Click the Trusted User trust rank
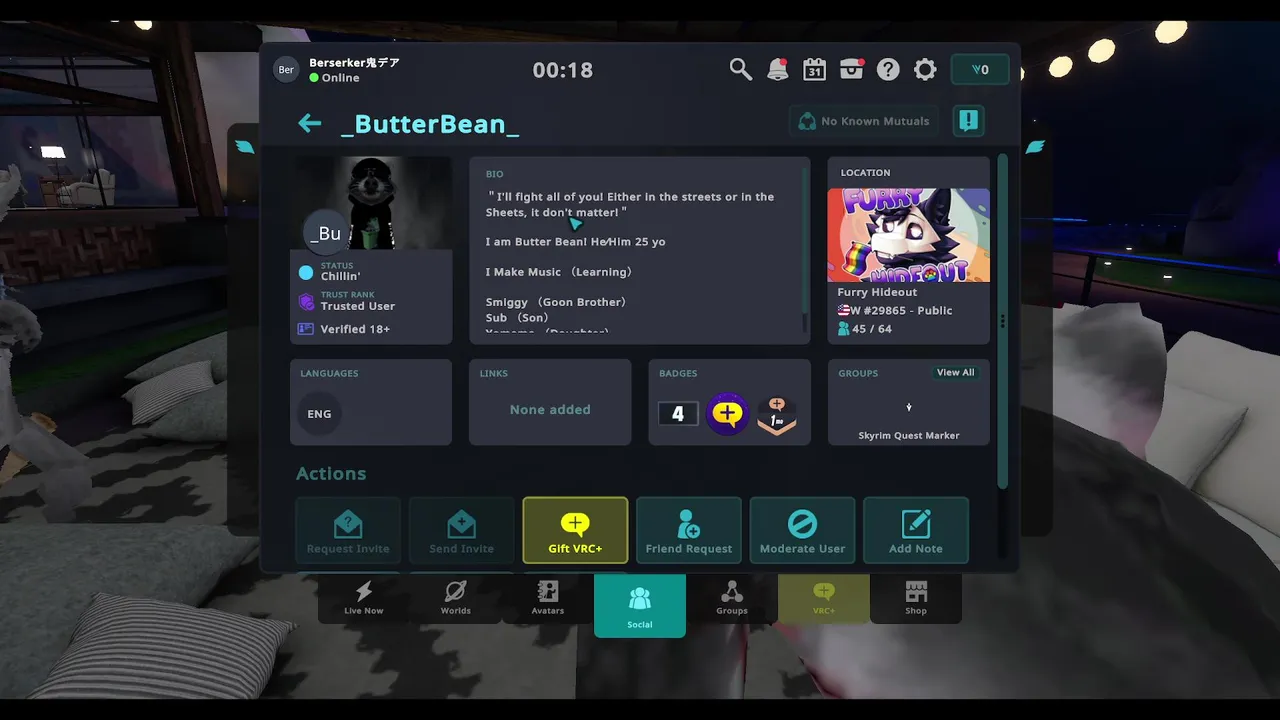 (358, 306)
